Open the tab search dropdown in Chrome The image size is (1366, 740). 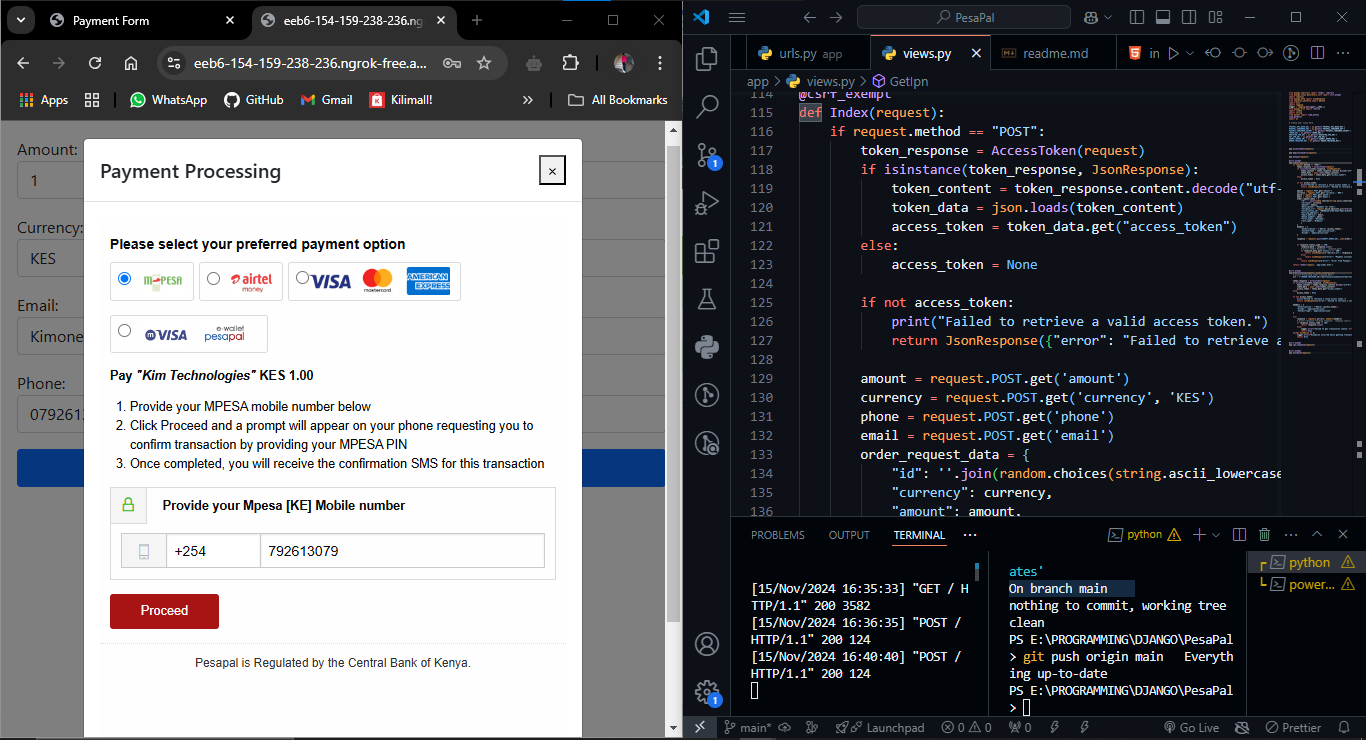click(21, 20)
